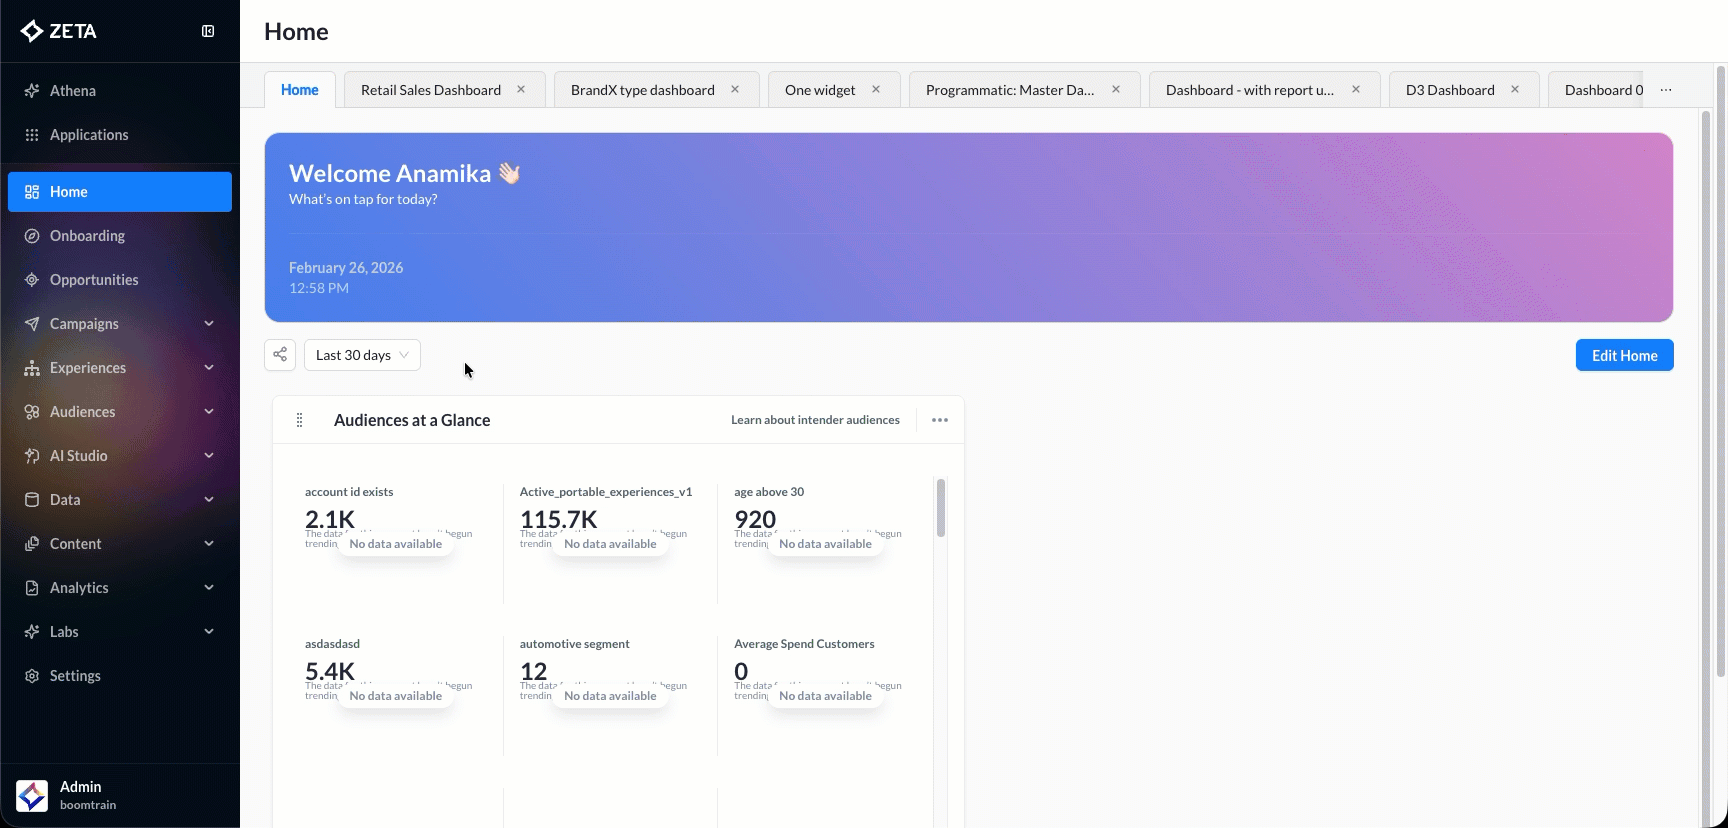Open the Last 30 days date dropdown

[x=362, y=355]
